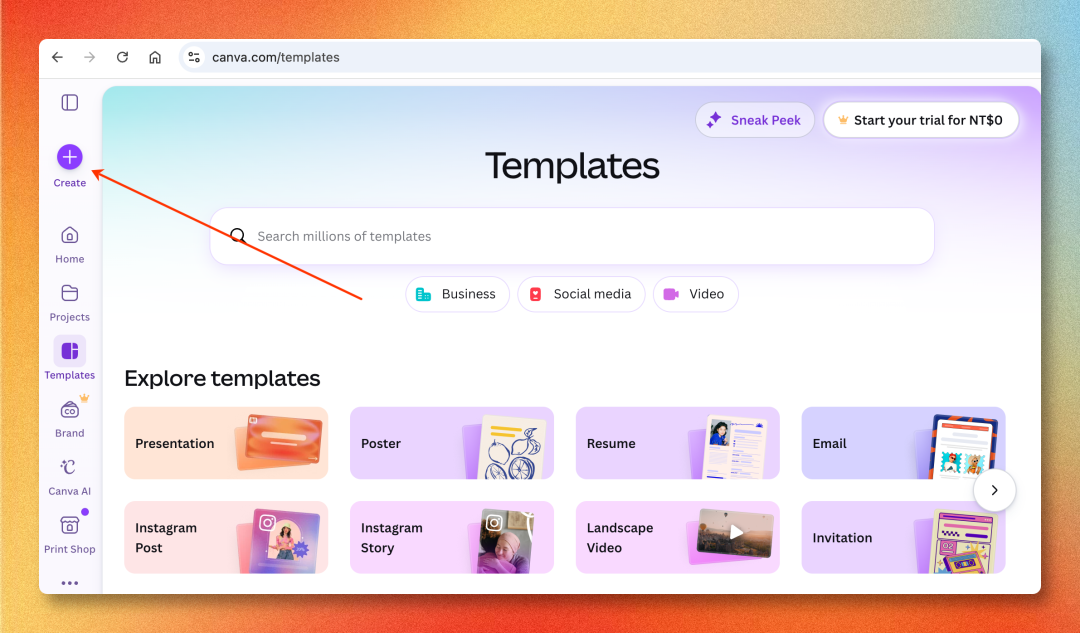Click the purple Create plus button

pyautogui.click(x=70, y=157)
